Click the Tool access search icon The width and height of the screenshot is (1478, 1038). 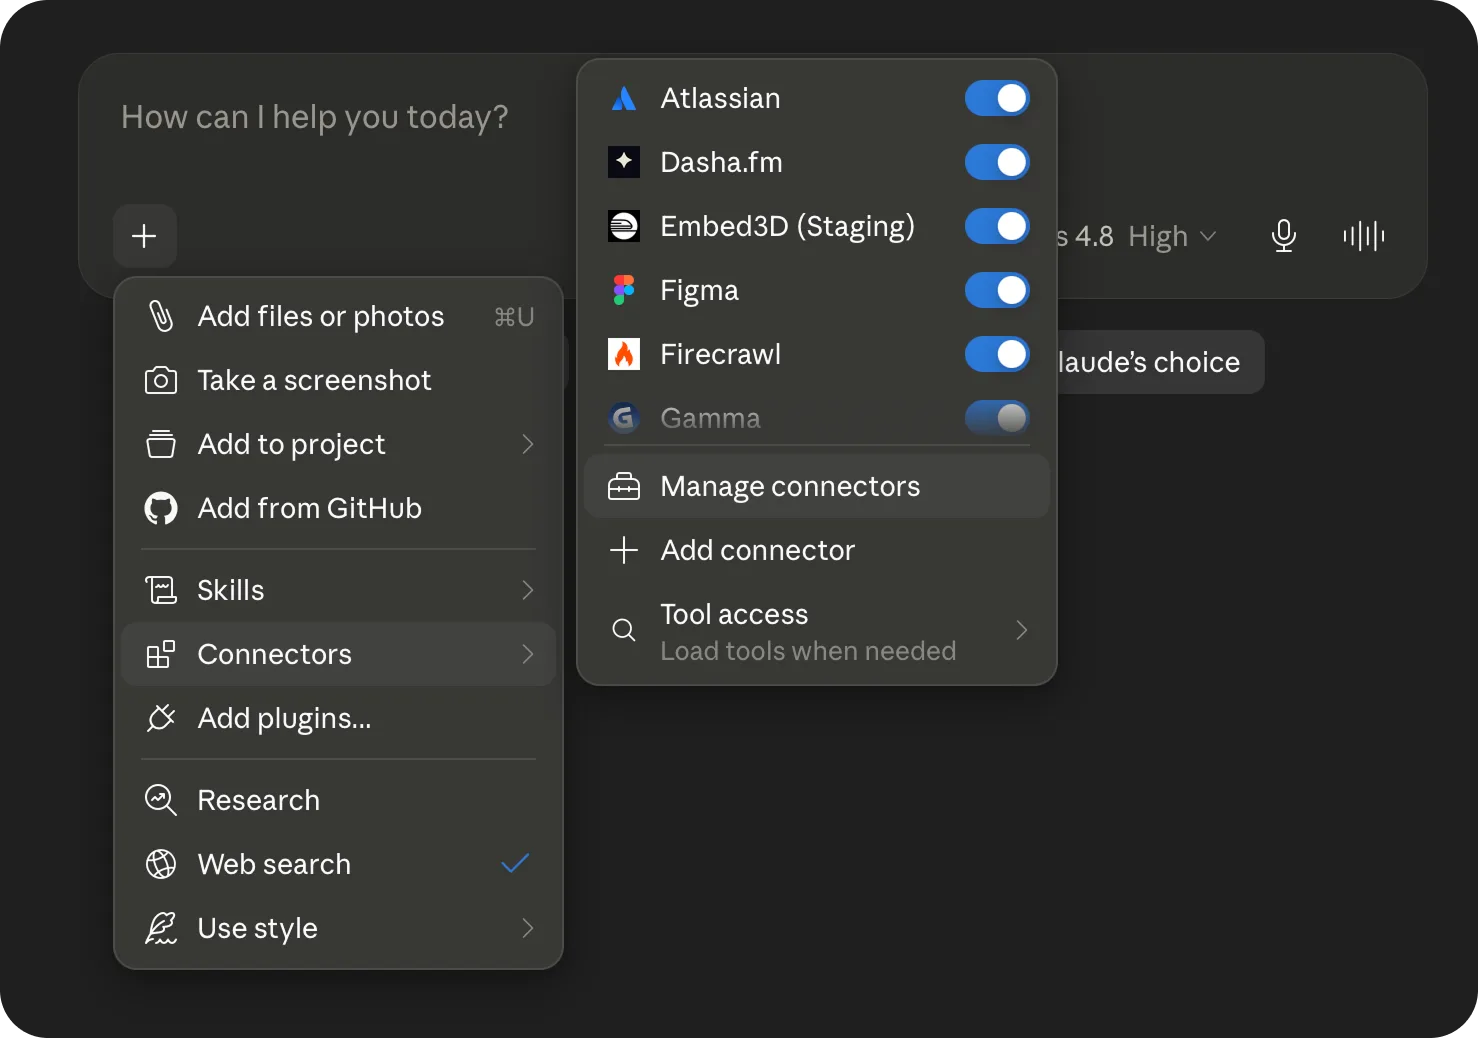pos(624,630)
